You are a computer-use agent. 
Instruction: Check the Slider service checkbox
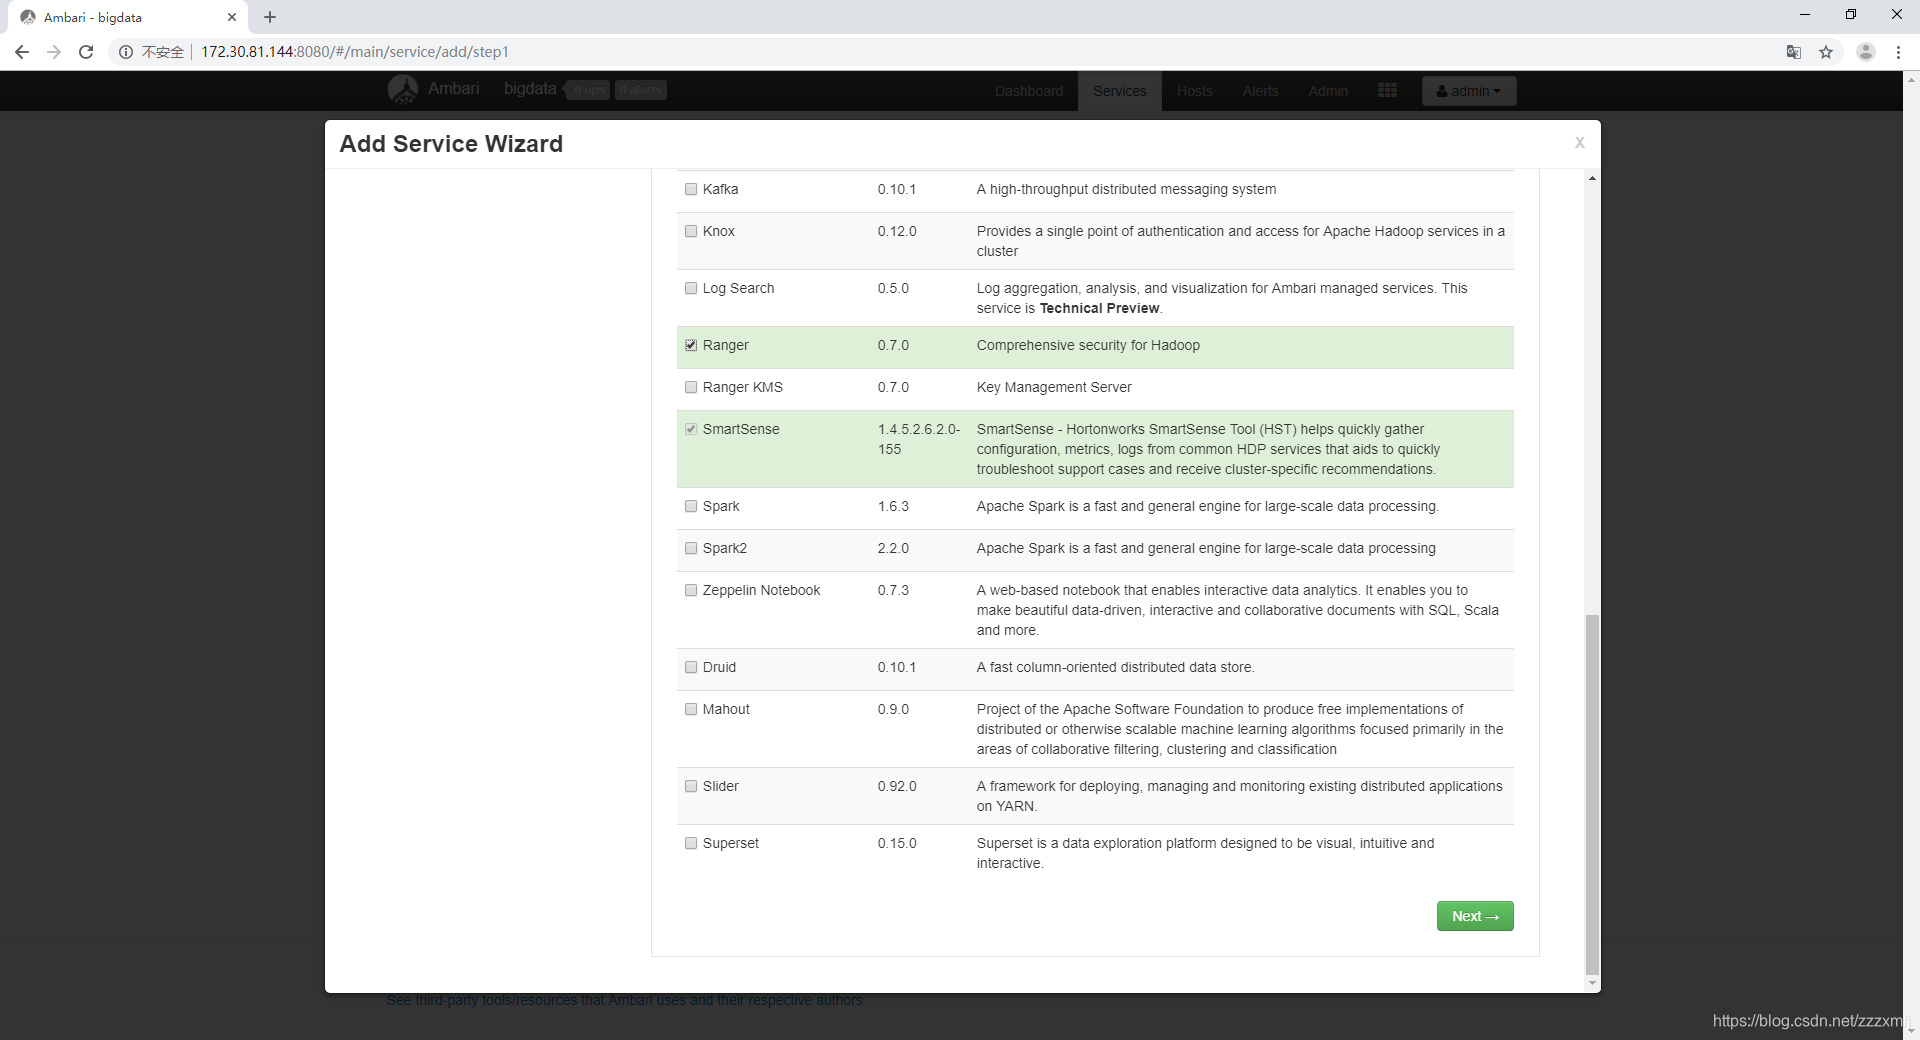(x=691, y=786)
